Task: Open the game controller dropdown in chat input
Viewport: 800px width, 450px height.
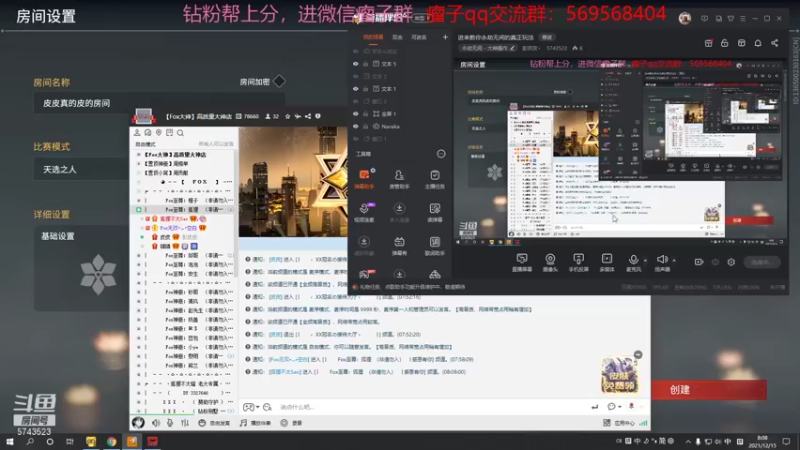Action: [251, 407]
